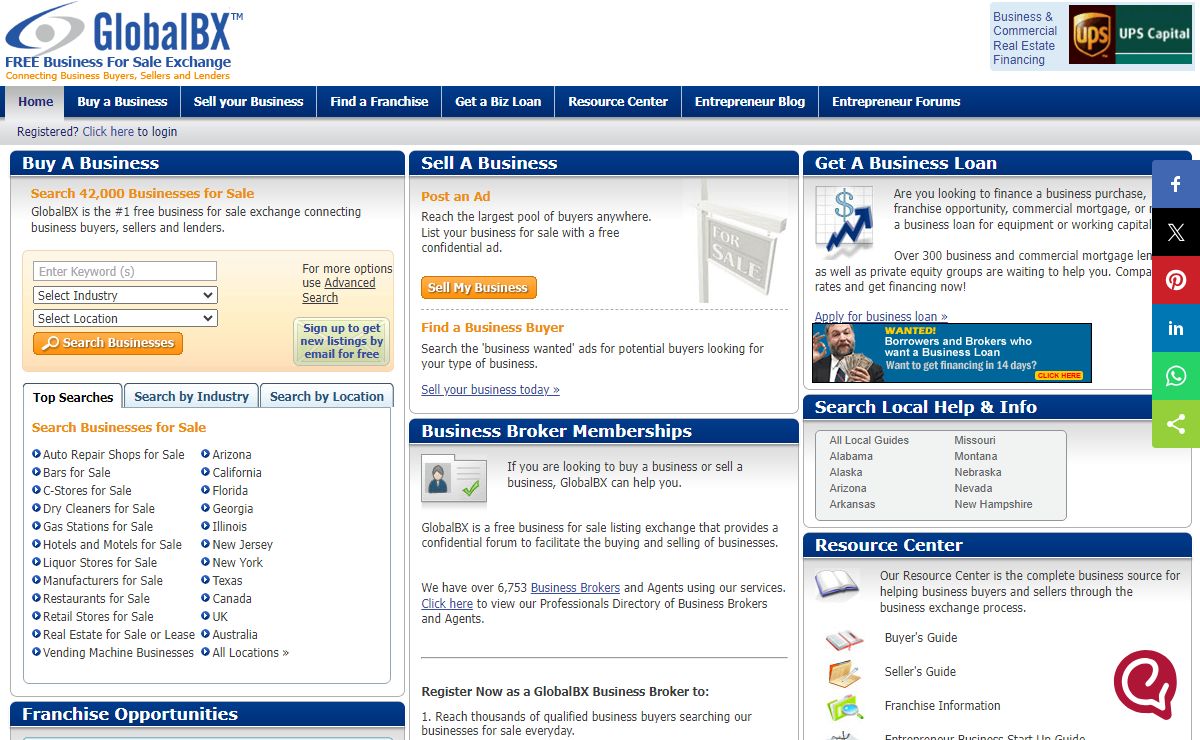Open Entrepreneur Forums menu item
This screenshot has width=1200, height=740.
coord(896,102)
